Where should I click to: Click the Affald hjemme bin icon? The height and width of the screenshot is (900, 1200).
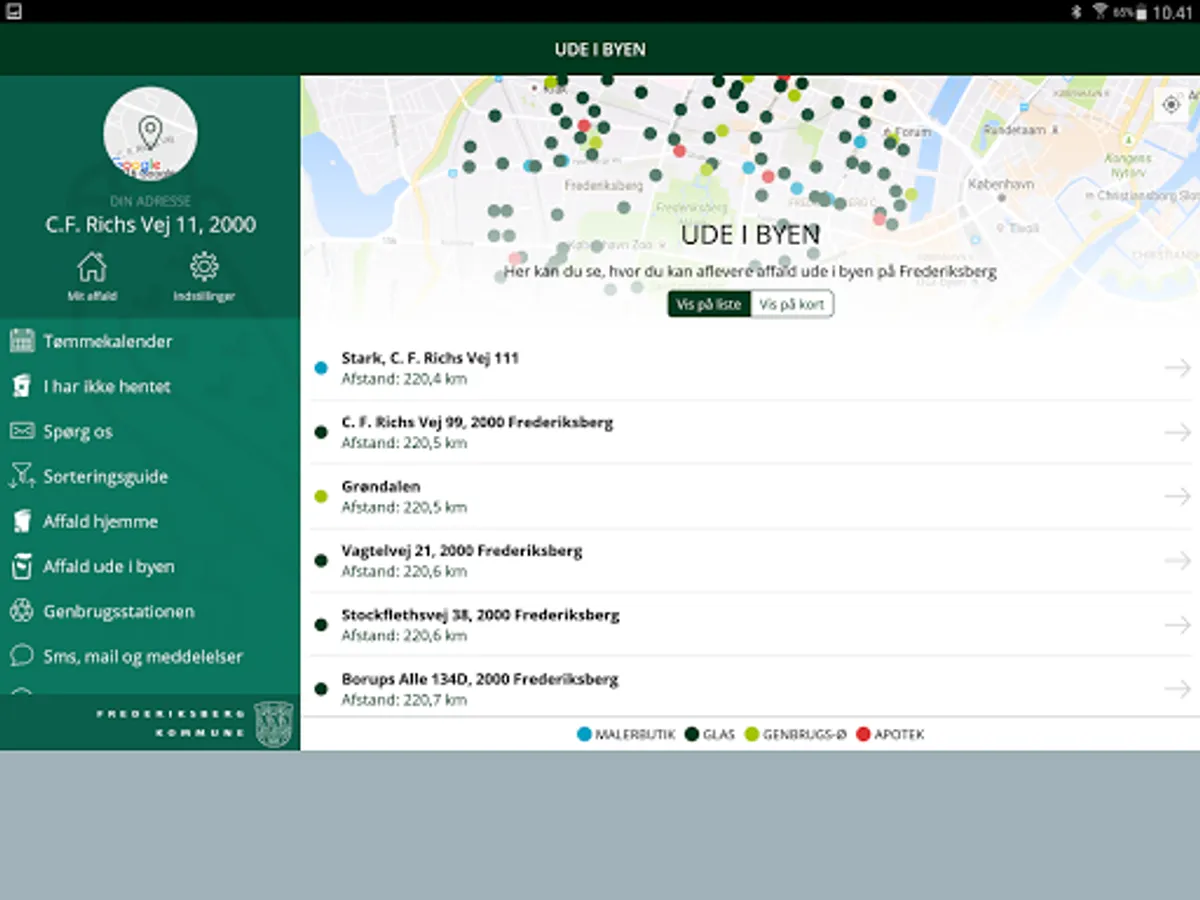[x=22, y=521]
